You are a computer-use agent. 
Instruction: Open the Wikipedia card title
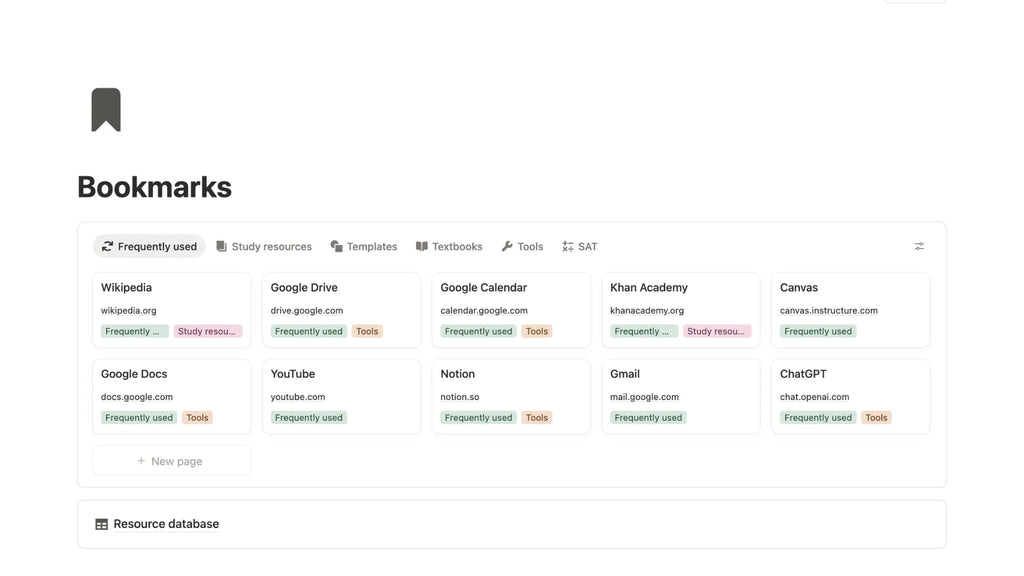tap(126, 287)
